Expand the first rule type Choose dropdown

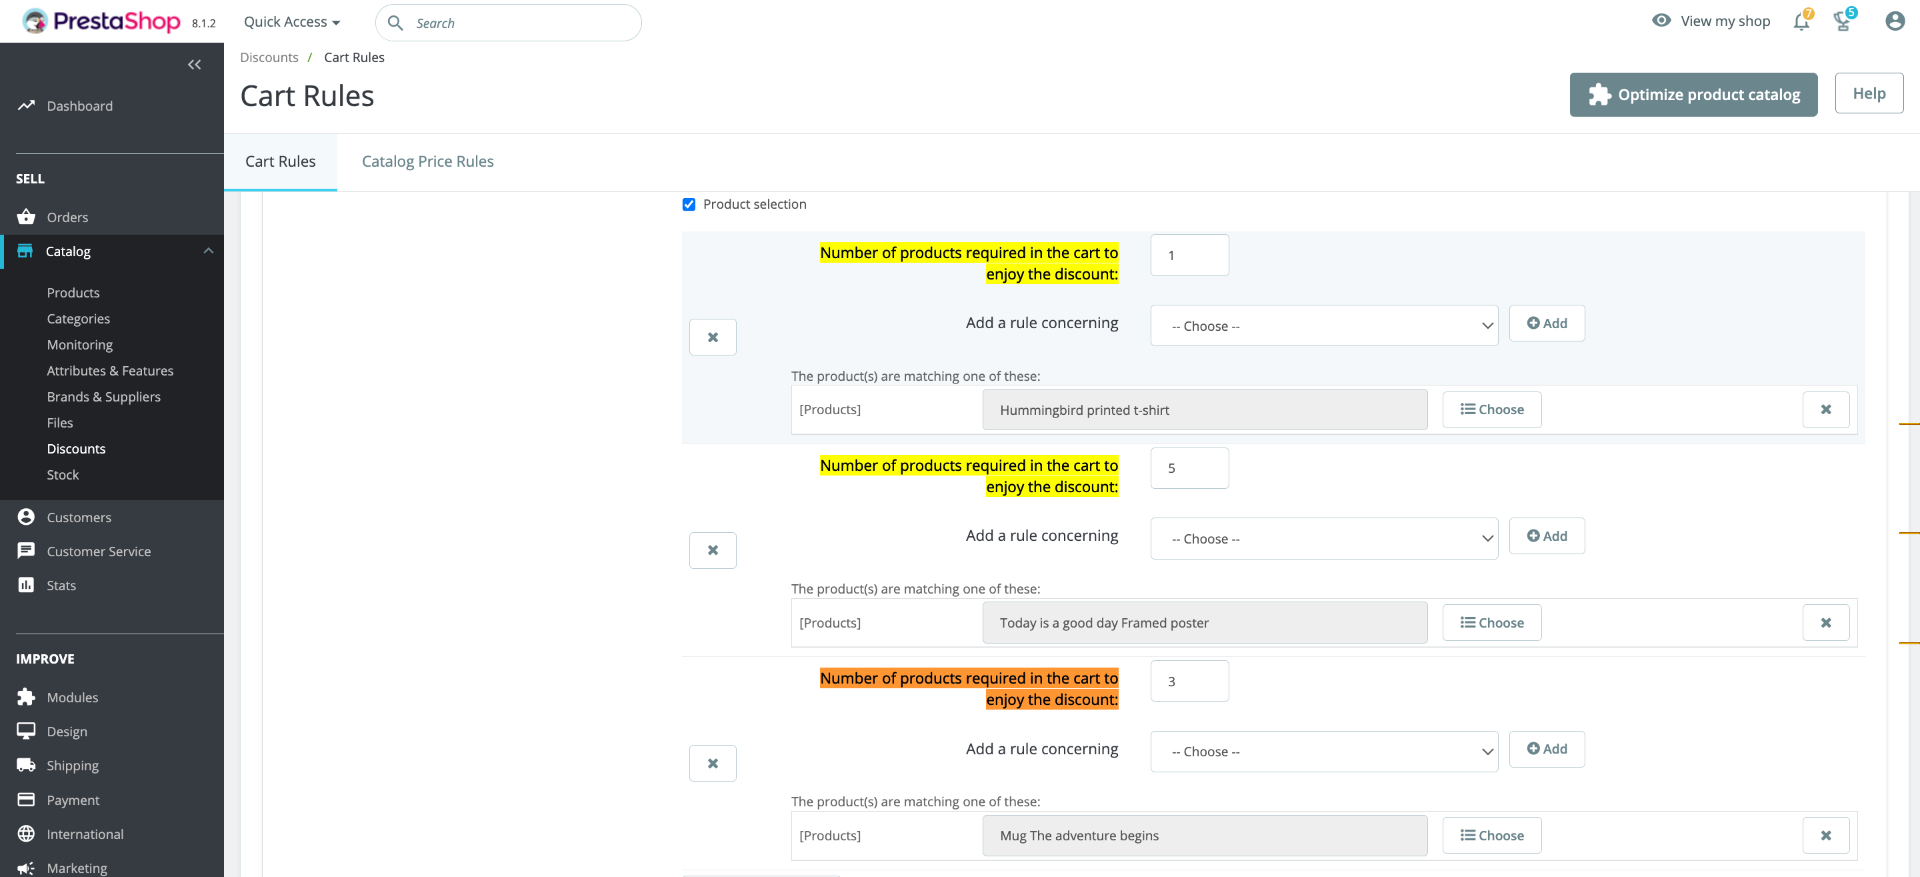1323,326
